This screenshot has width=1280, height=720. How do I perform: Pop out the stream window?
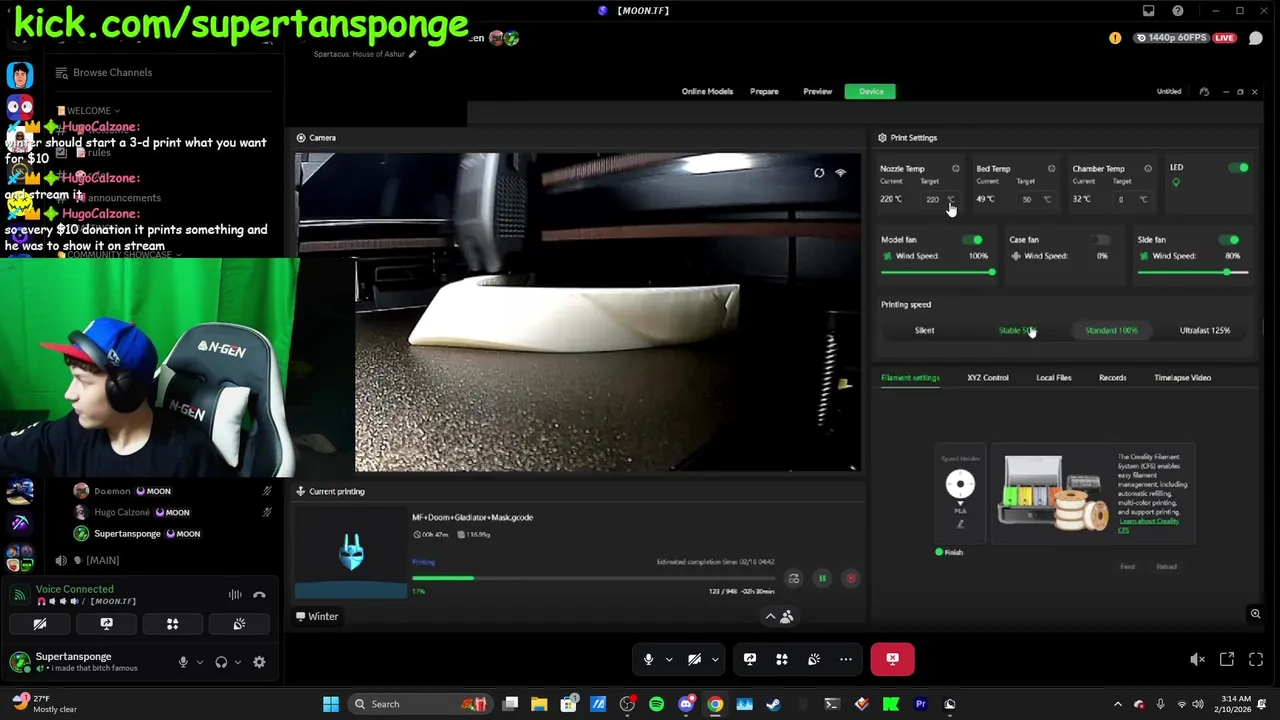[x=1227, y=659]
